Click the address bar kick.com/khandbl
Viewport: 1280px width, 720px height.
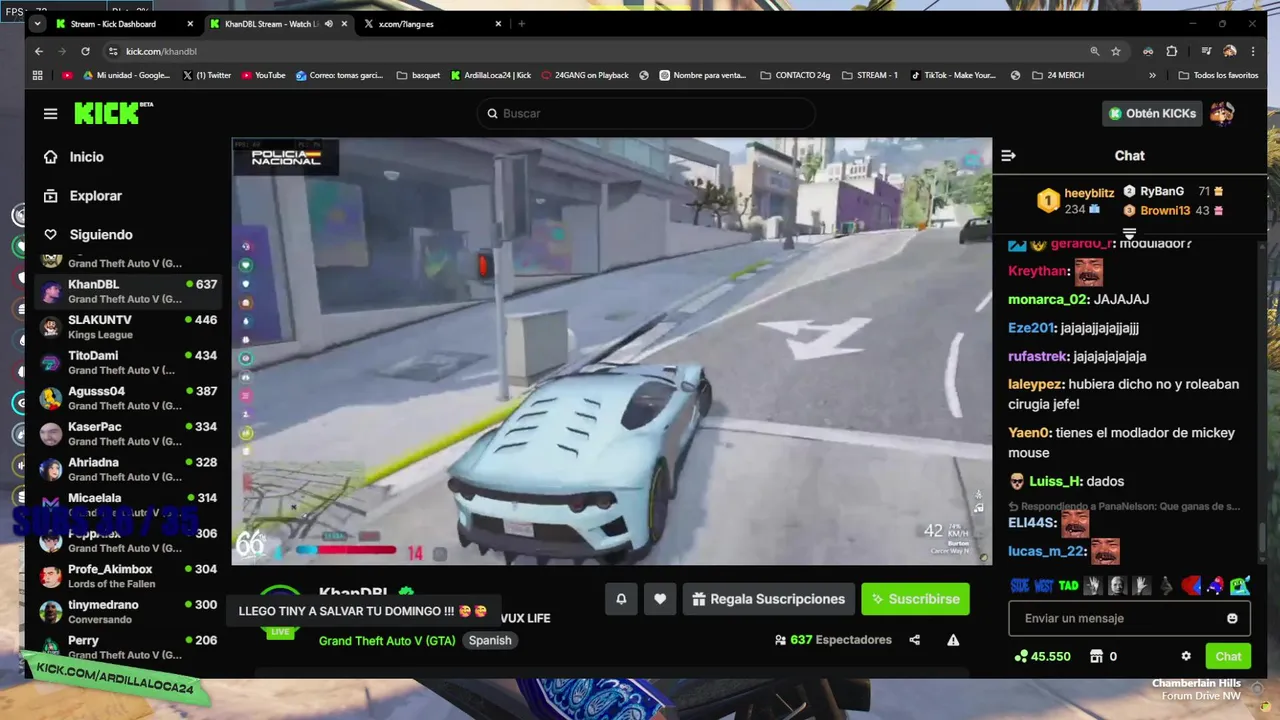click(161, 51)
